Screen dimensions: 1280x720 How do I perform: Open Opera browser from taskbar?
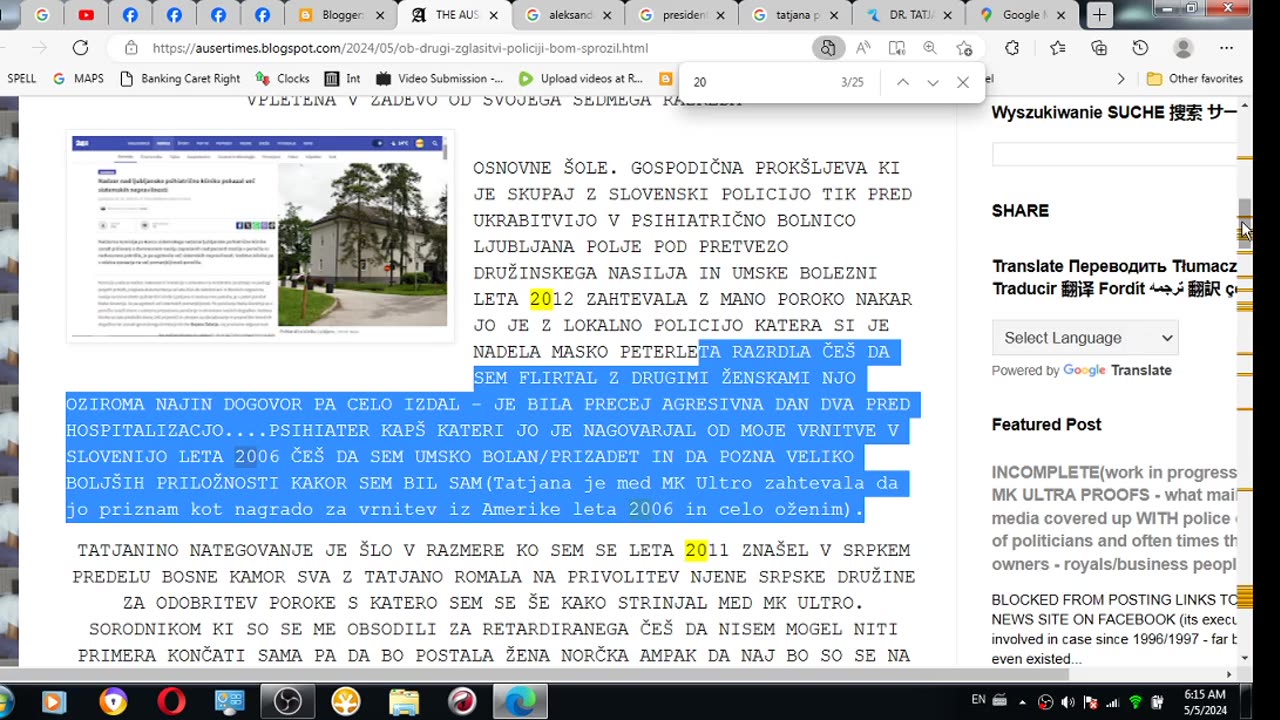tap(171, 702)
